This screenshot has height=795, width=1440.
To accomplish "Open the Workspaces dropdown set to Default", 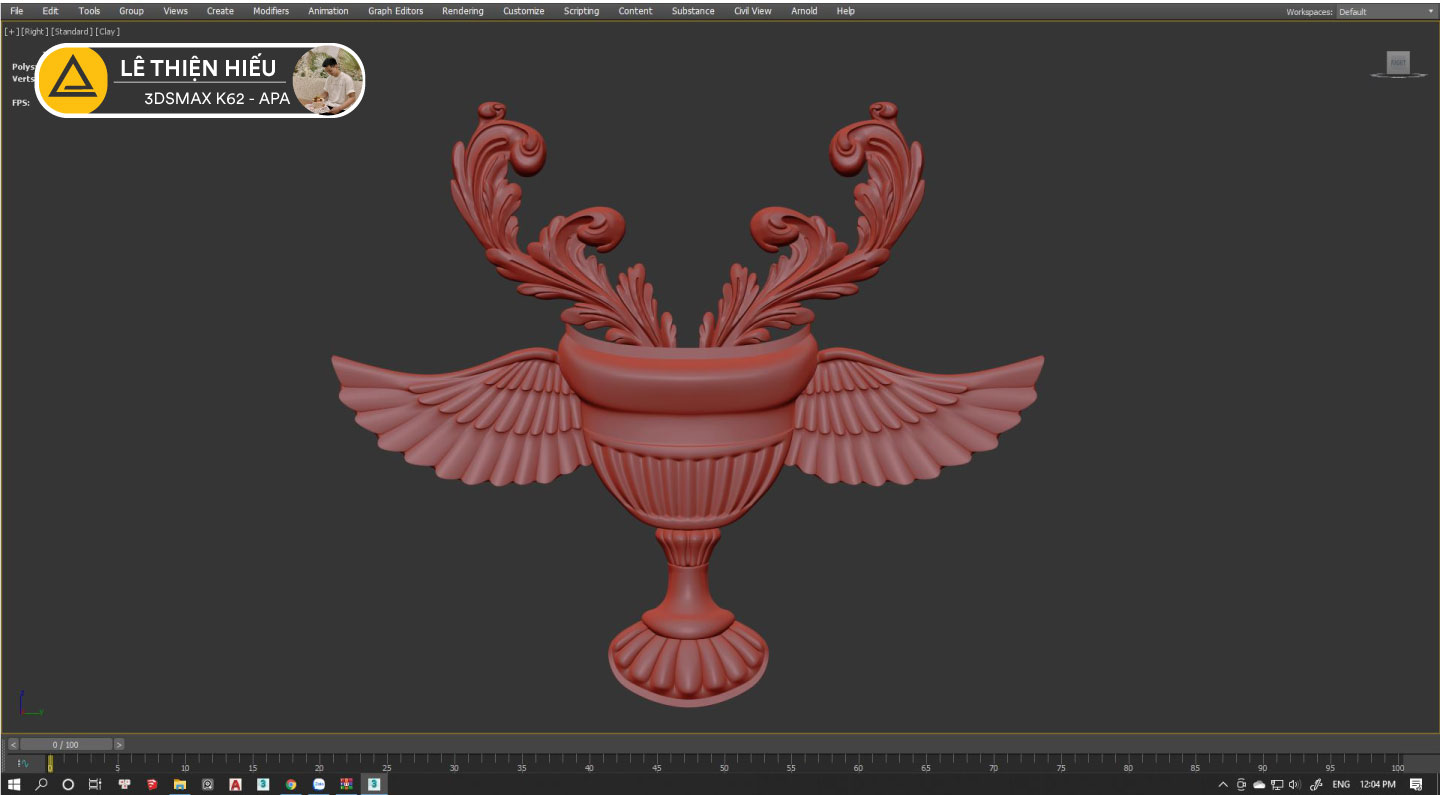I will (1385, 12).
